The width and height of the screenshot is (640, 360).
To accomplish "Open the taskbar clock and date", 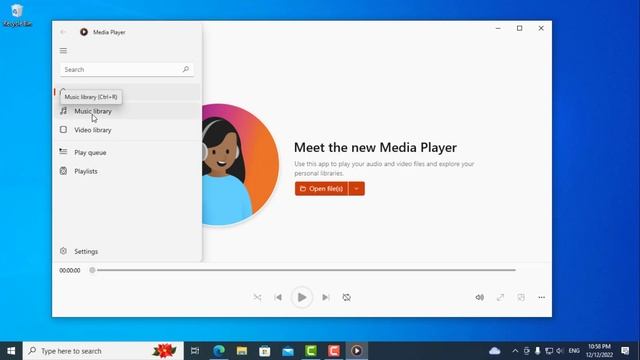I will tap(599, 351).
